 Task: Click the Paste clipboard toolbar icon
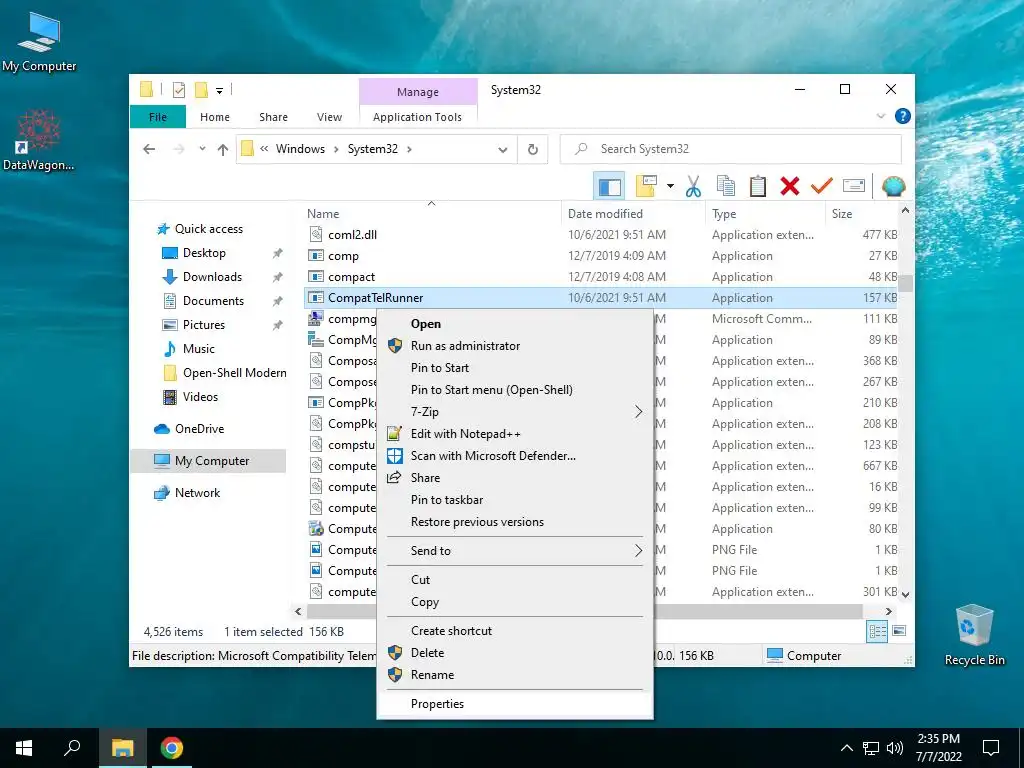pyautogui.click(x=758, y=186)
